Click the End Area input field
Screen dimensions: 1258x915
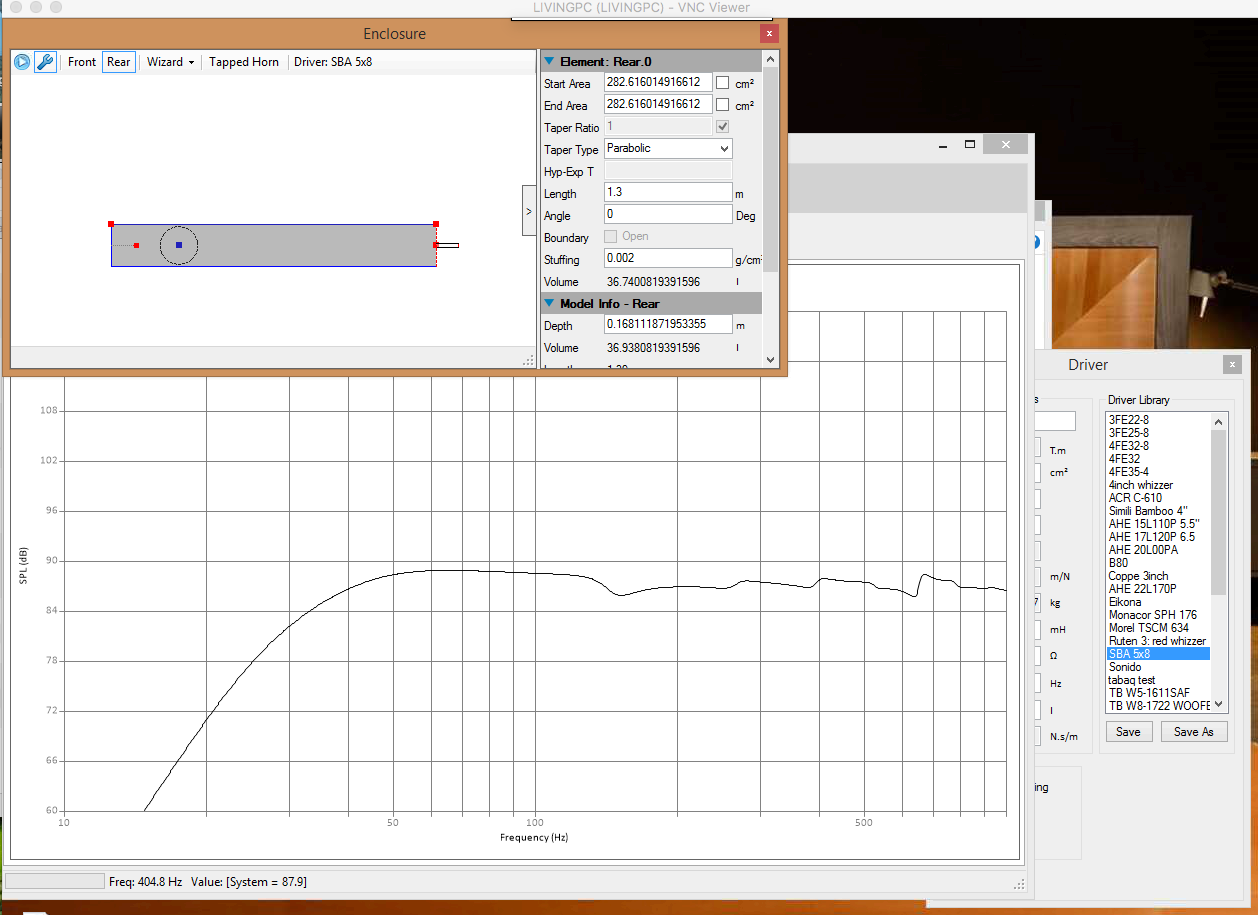658,104
